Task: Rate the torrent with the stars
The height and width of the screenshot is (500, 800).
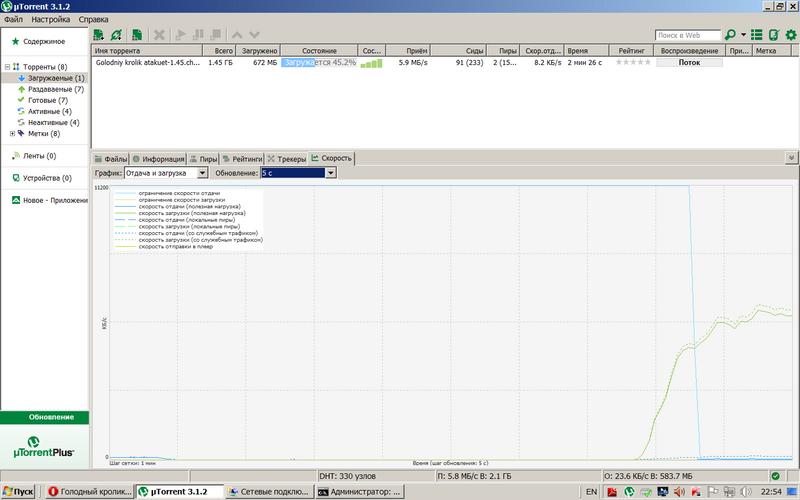Action: (633, 62)
